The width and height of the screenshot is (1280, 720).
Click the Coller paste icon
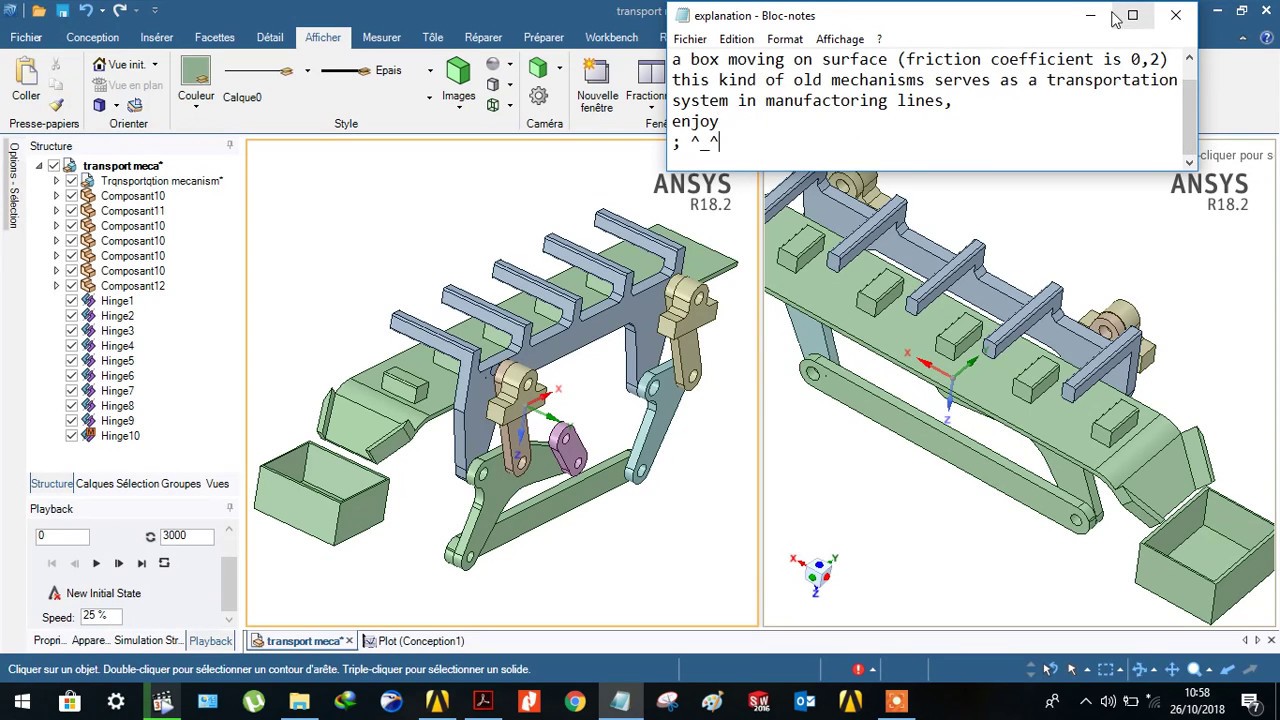pyautogui.click(x=26, y=71)
